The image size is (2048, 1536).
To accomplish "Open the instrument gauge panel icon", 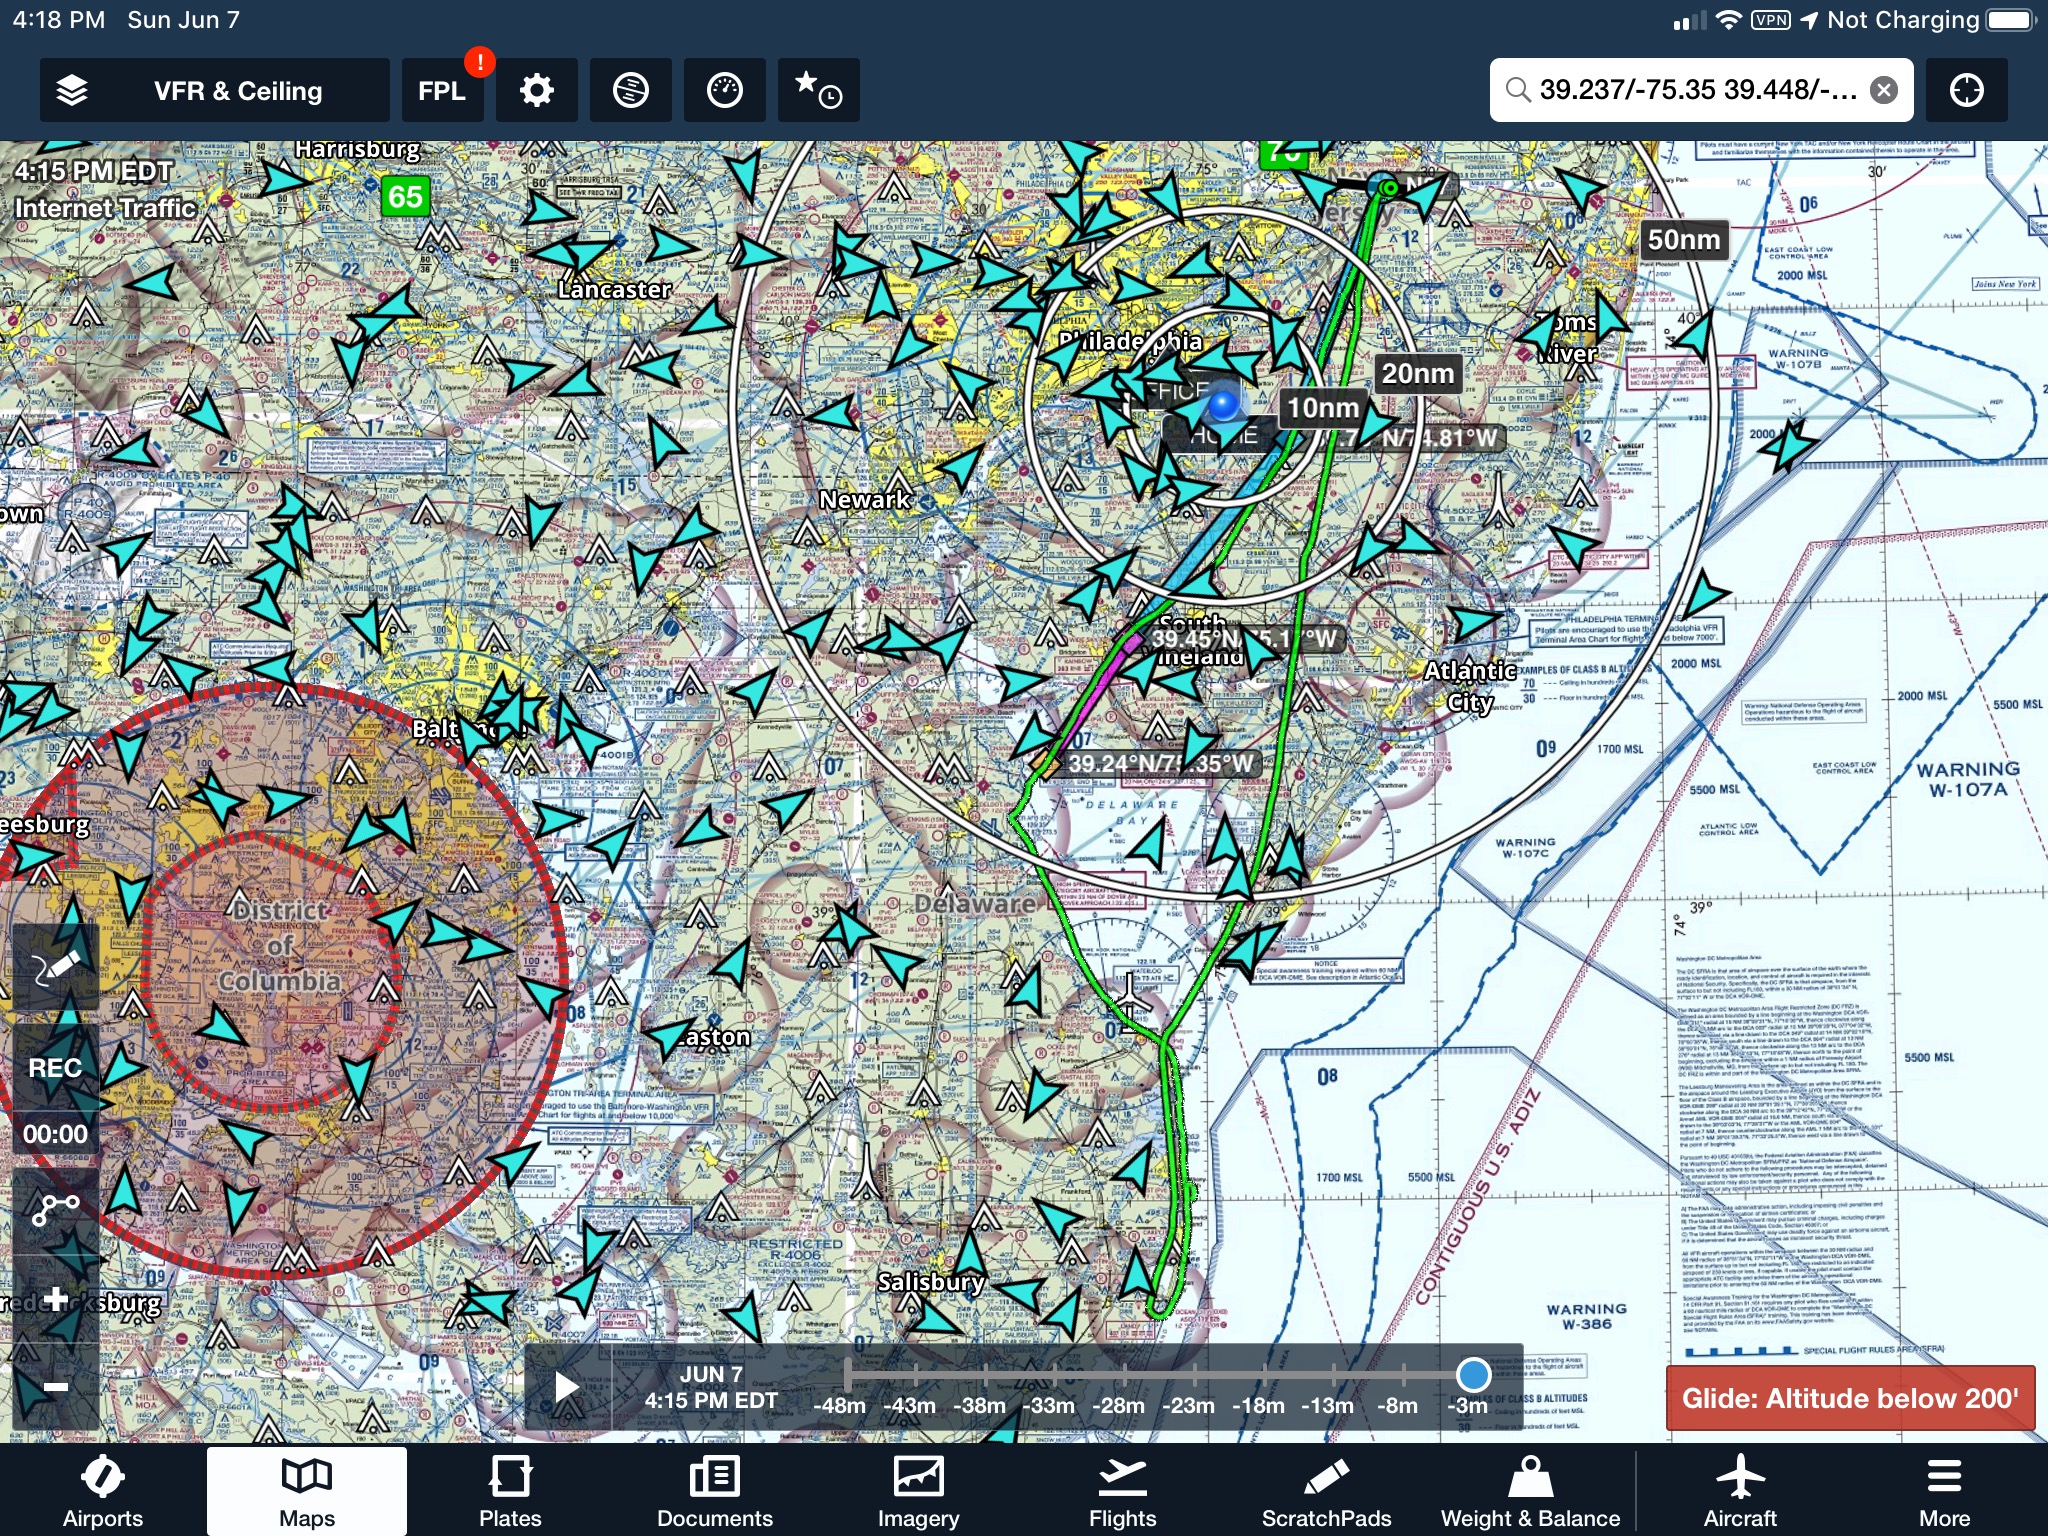I will 724,91.
